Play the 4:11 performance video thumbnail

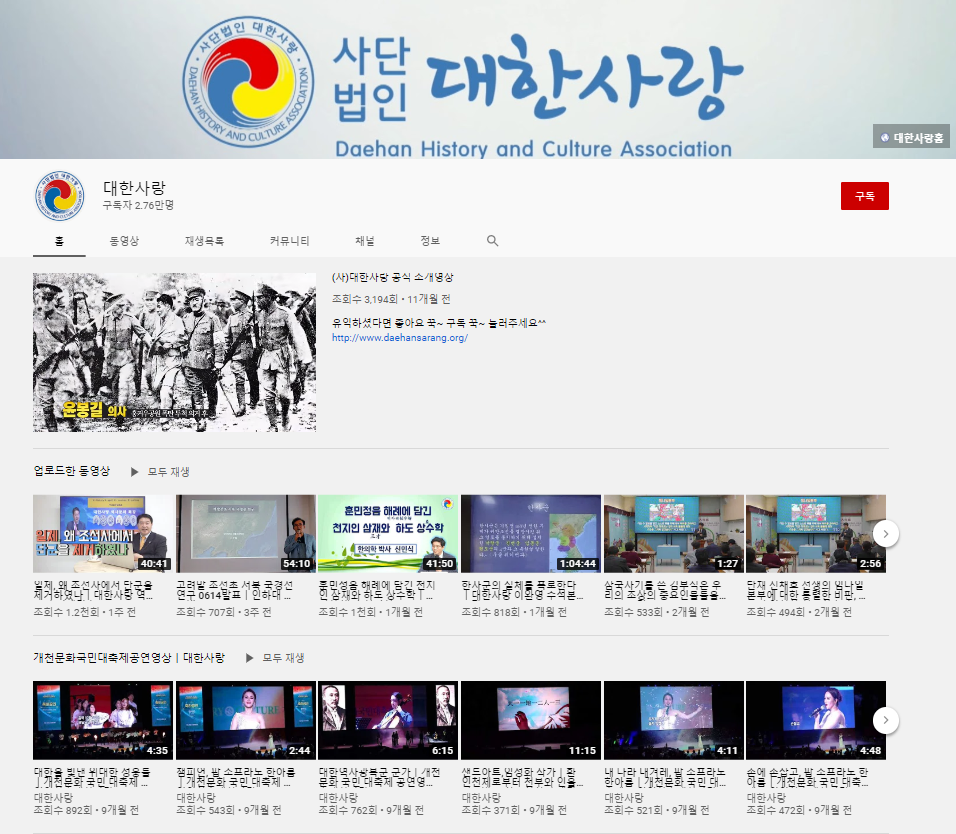pyautogui.click(x=674, y=721)
